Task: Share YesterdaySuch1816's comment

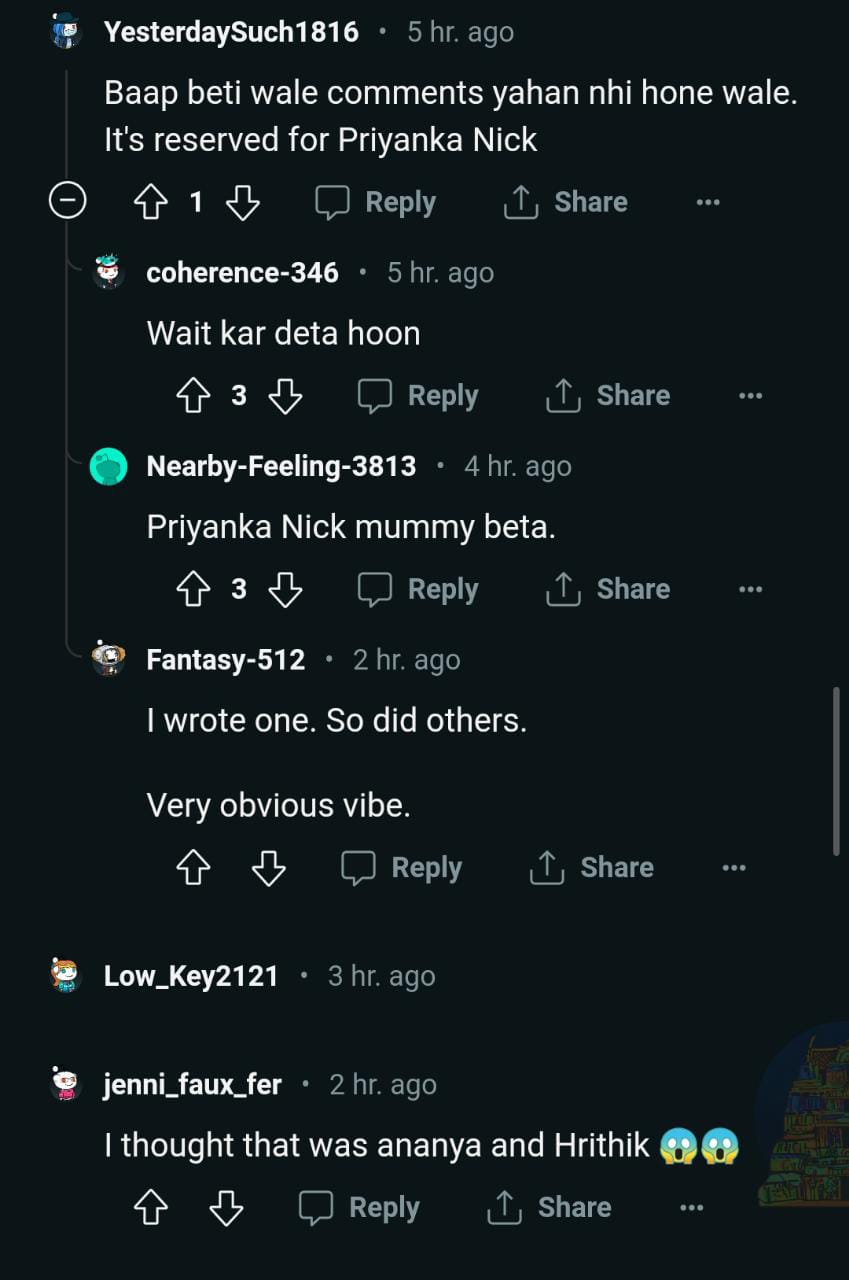Action: (565, 203)
